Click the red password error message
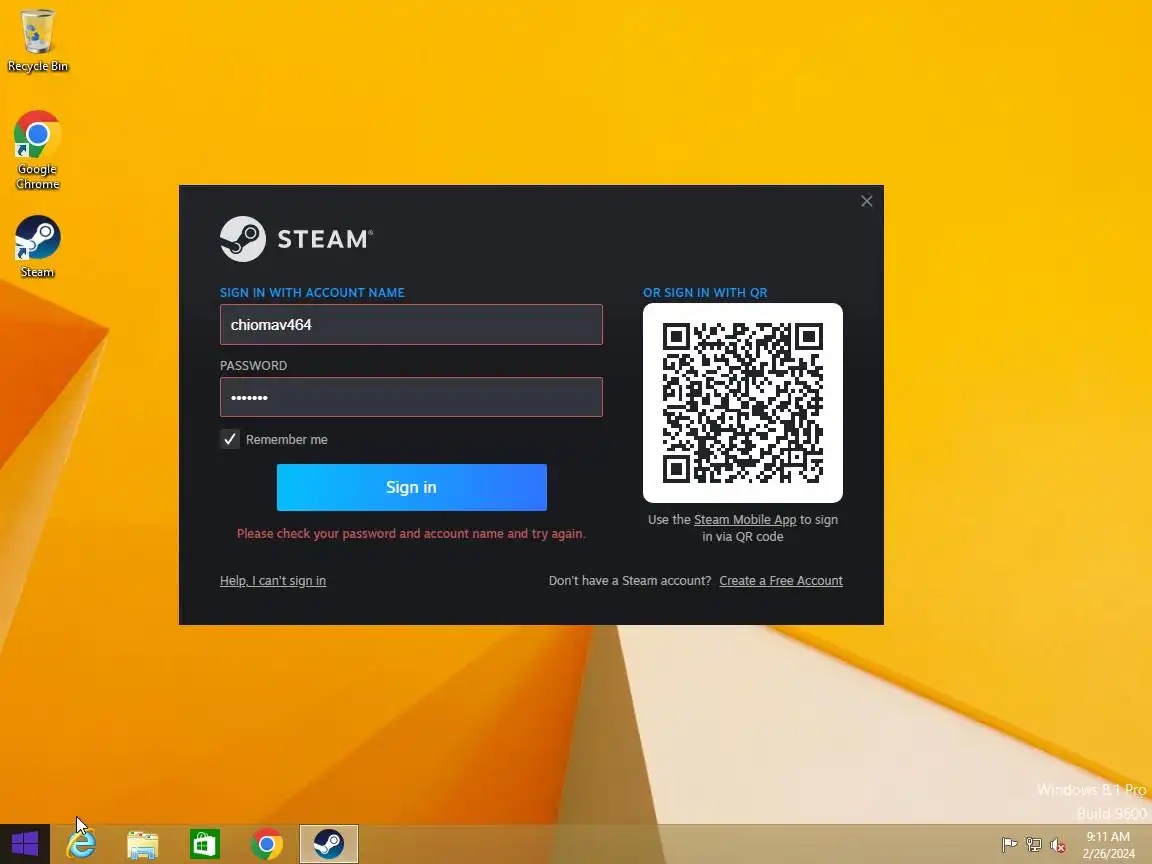Screen dimensions: 1152x864 [x=411, y=533]
